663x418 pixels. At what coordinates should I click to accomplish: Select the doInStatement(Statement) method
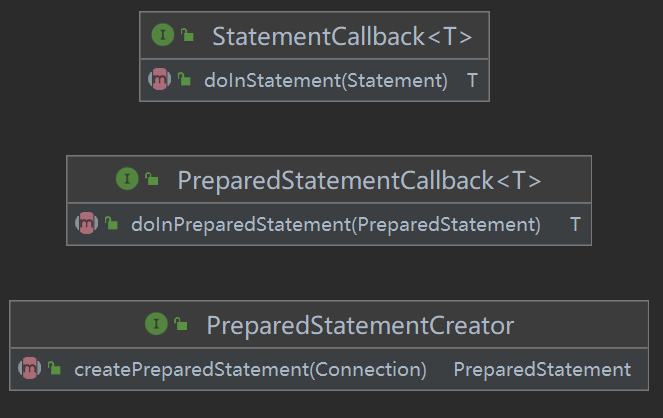(x=326, y=81)
